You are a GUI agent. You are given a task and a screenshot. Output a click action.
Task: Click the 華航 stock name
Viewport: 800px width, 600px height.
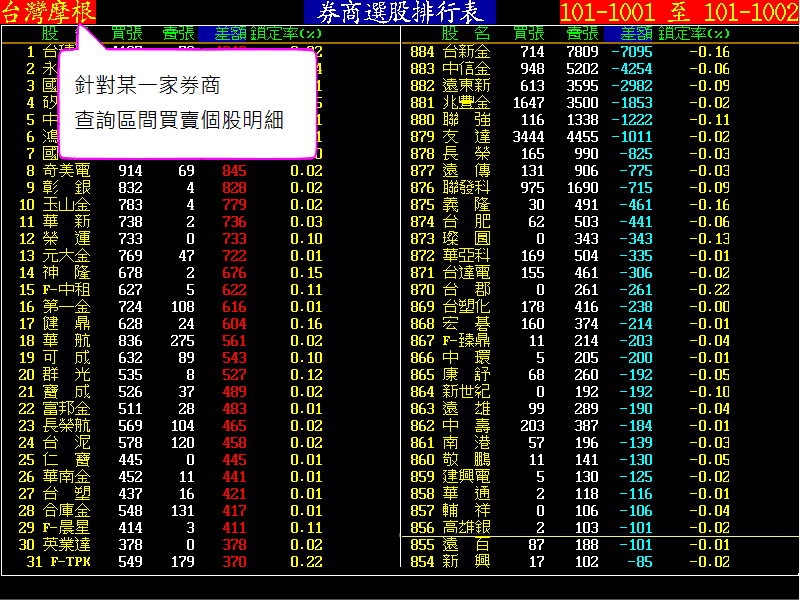click(x=66, y=341)
